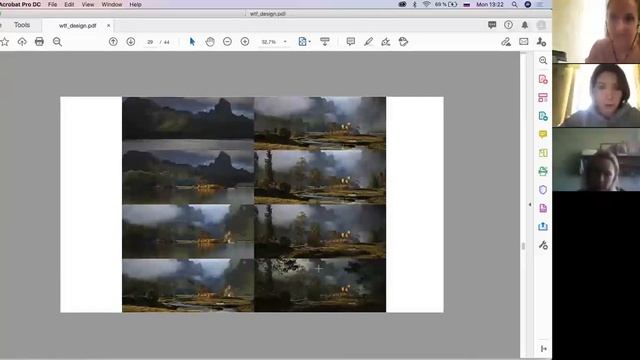Choose the arrow selection tool
The image size is (640, 360).
192,42
